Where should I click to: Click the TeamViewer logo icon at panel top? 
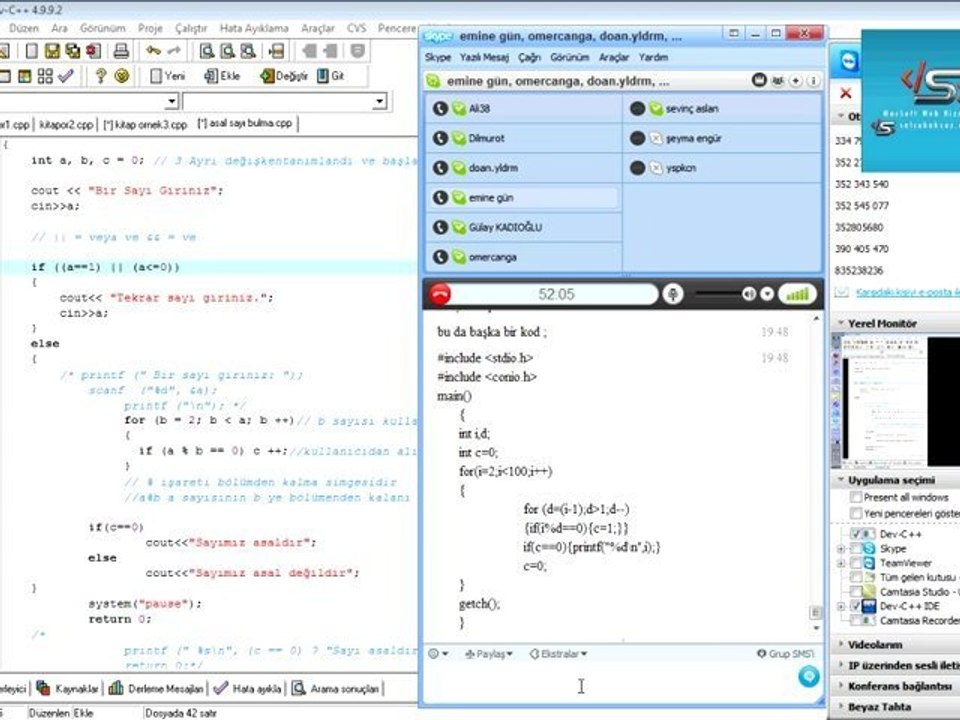848,61
